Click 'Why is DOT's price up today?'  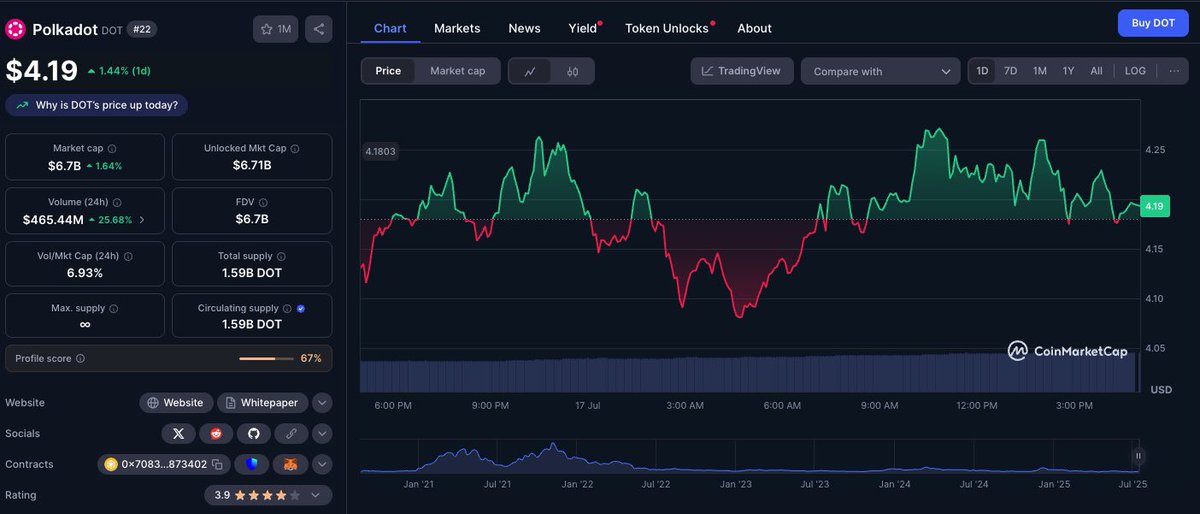coord(97,104)
